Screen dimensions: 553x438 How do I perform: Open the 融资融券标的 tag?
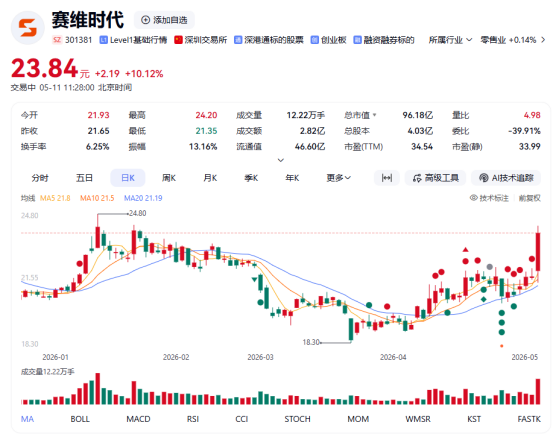(x=384, y=40)
